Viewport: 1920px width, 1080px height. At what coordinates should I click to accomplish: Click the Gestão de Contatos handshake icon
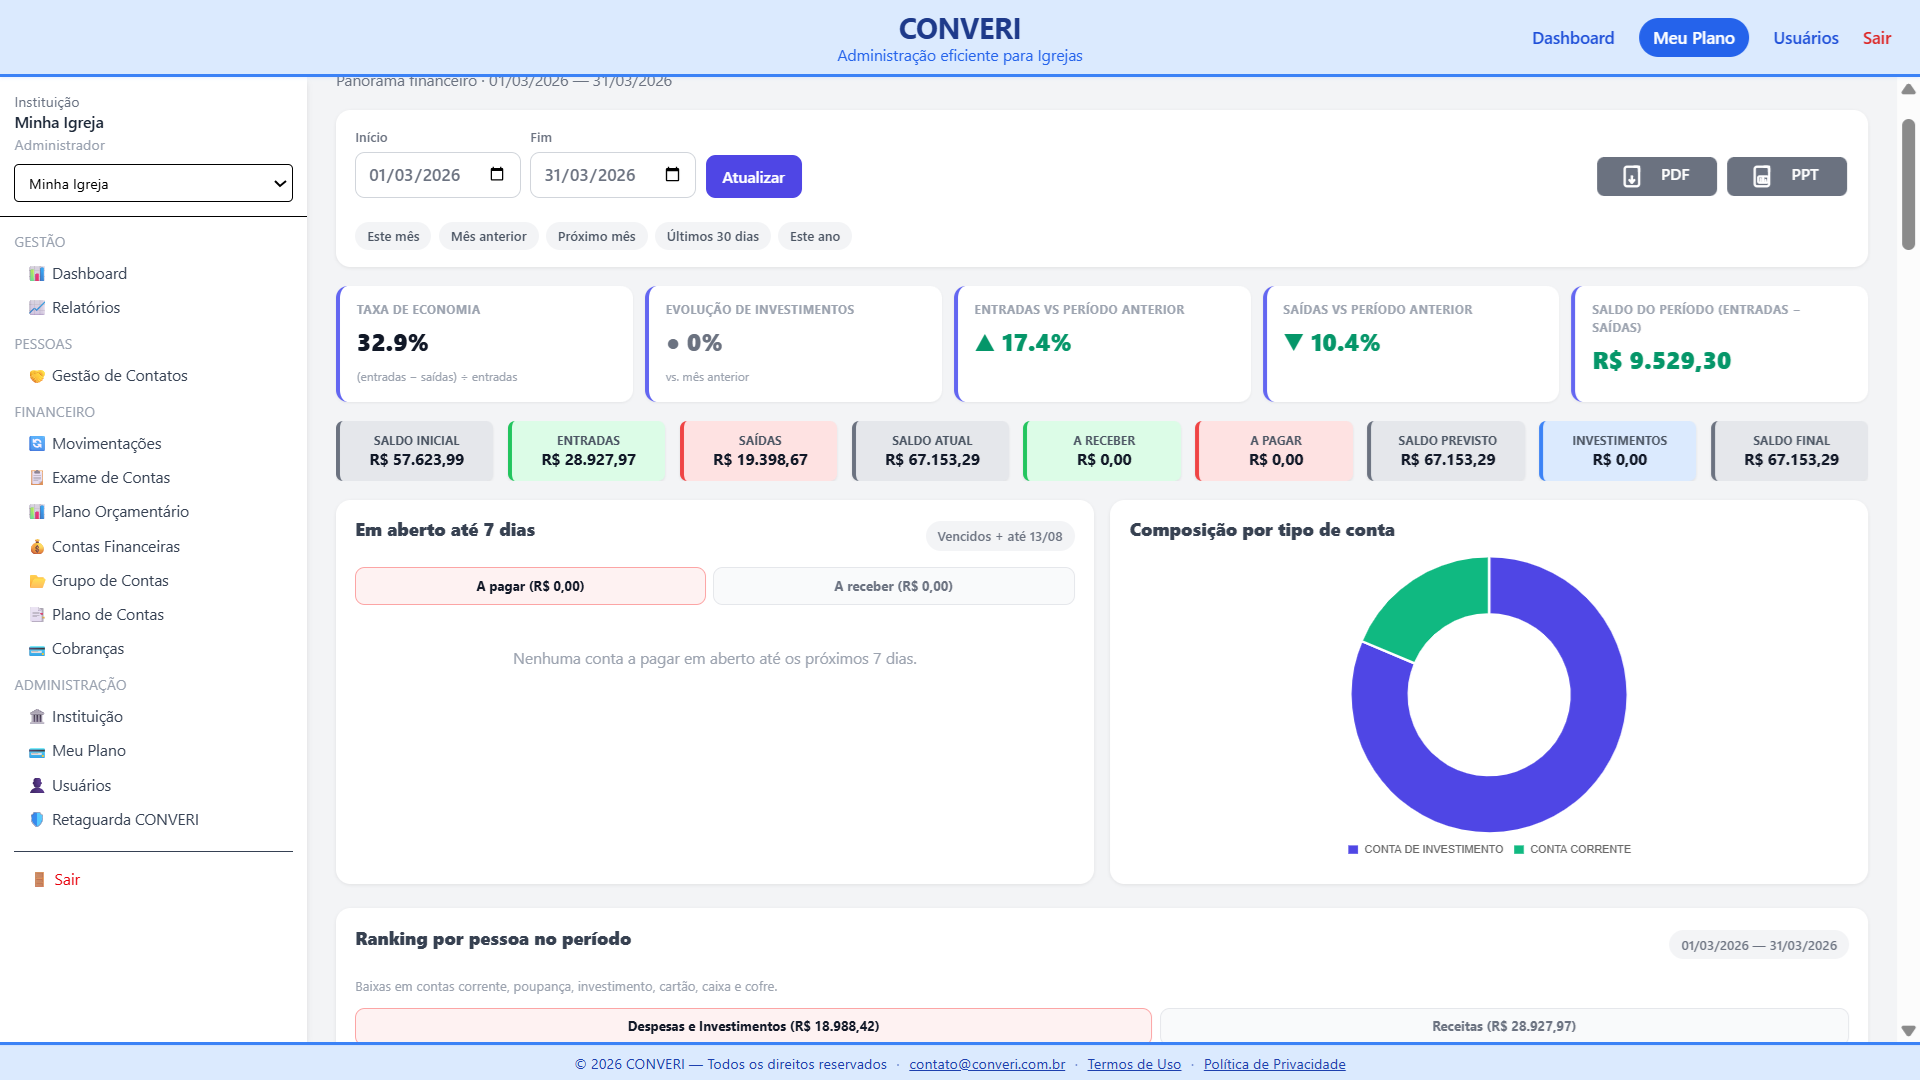coord(37,376)
